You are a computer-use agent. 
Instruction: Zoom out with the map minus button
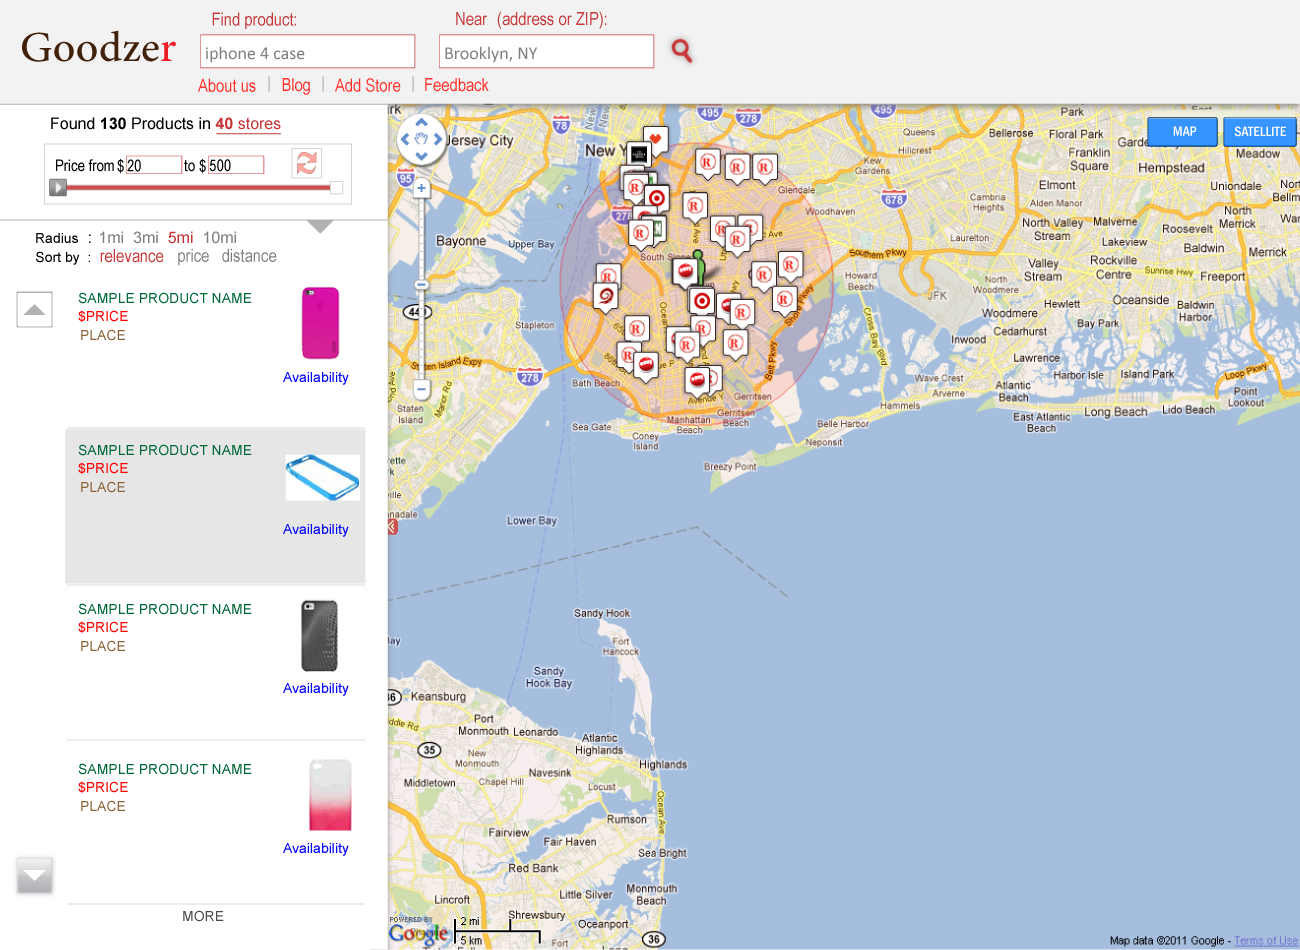tap(421, 390)
